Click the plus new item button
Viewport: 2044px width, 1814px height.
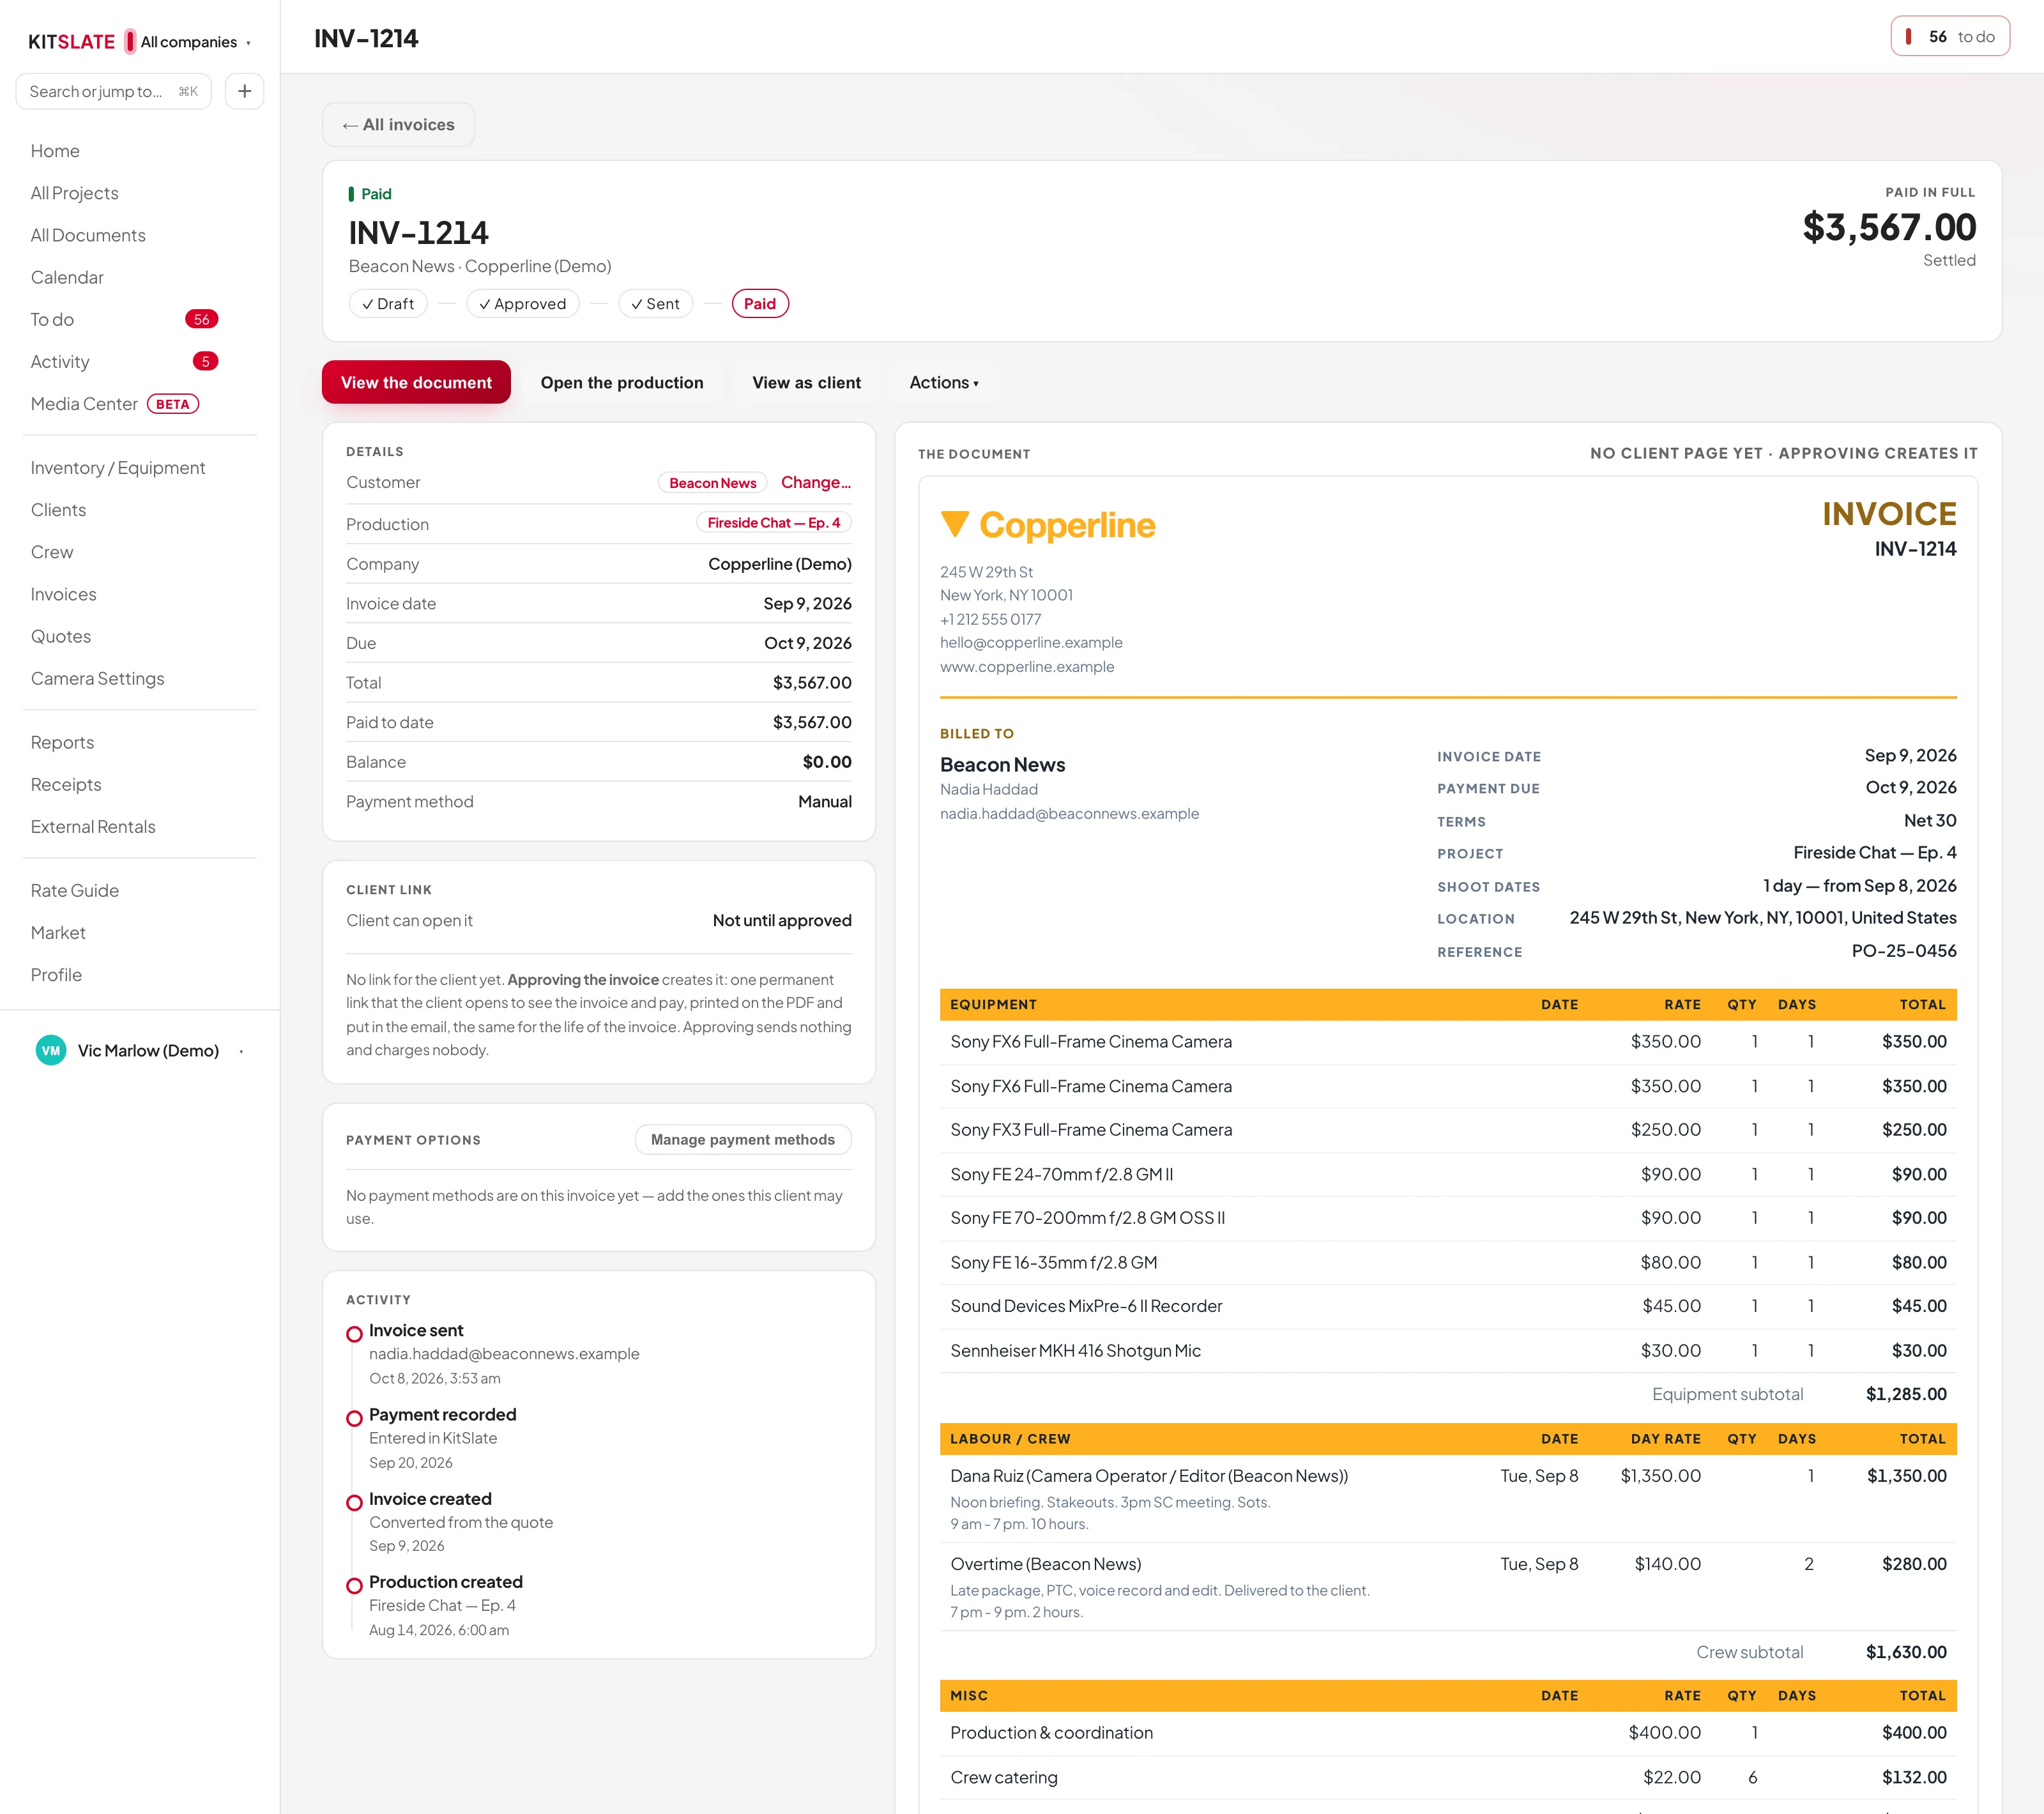coord(244,91)
